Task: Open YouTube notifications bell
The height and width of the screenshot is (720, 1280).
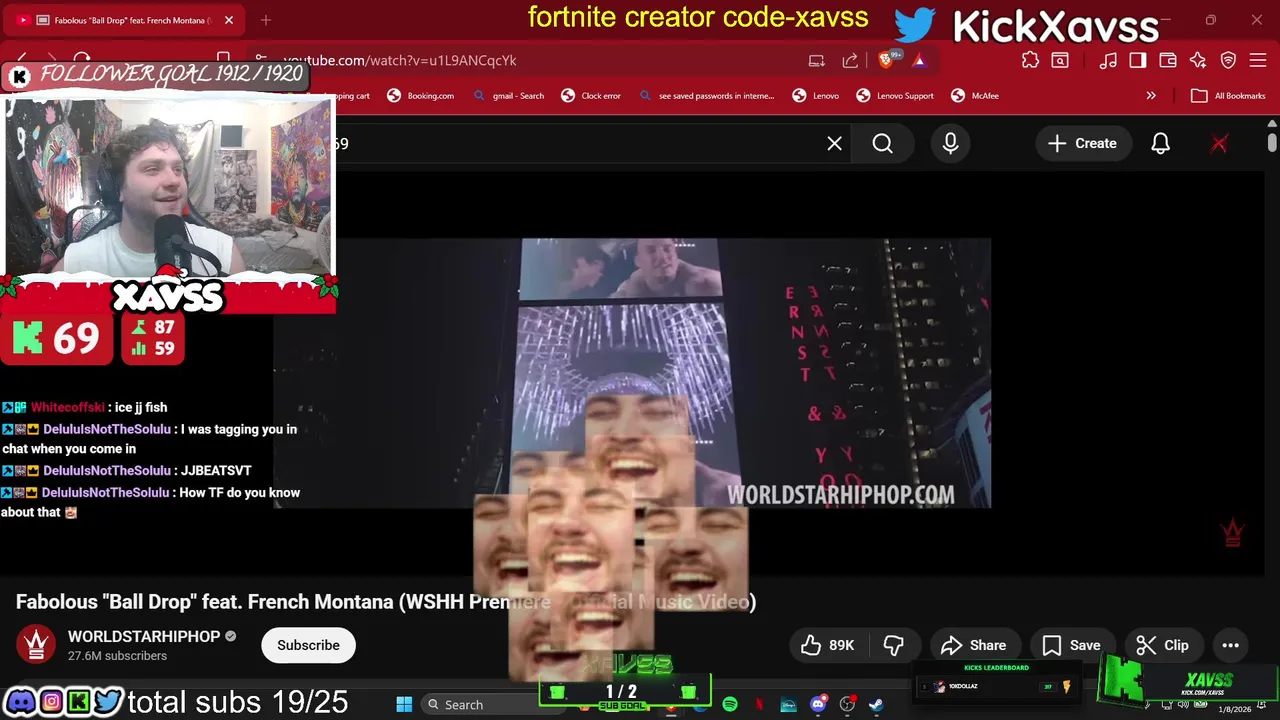Action: [1160, 144]
